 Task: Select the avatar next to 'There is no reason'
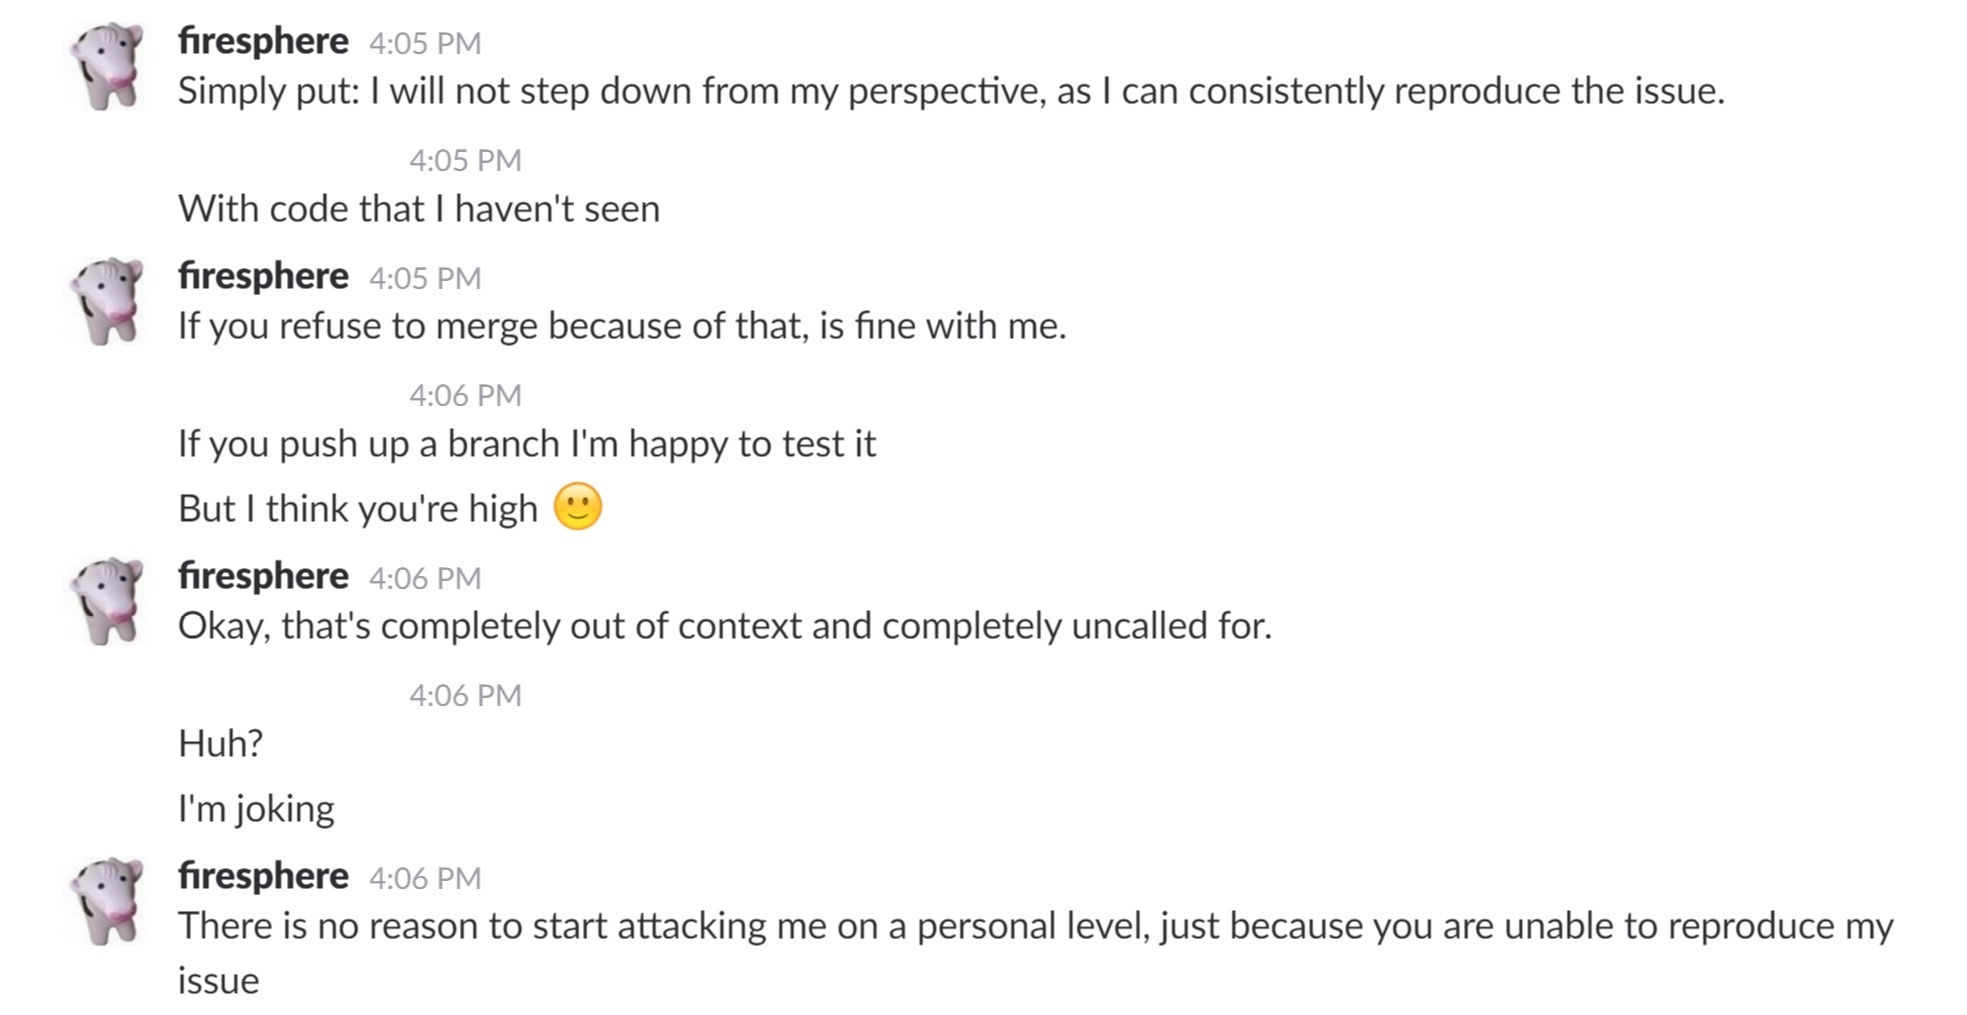tap(108, 901)
